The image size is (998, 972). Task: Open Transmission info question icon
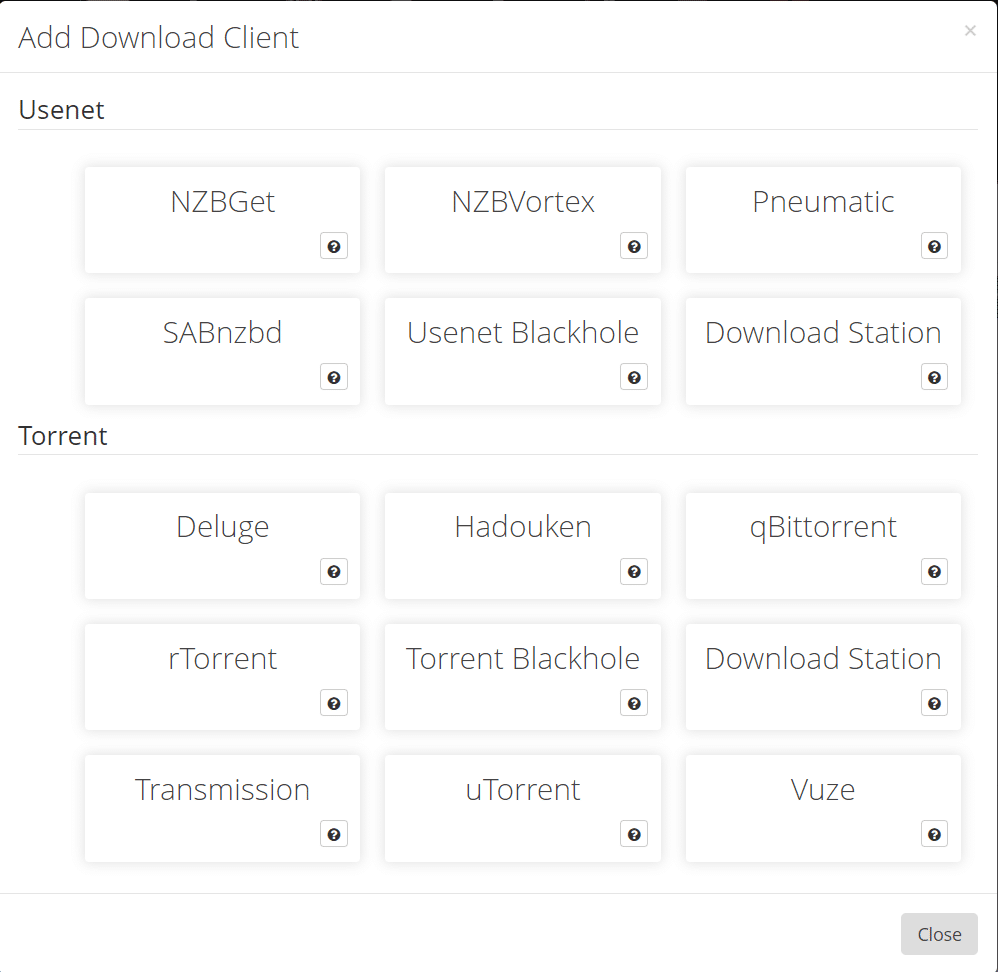(334, 835)
